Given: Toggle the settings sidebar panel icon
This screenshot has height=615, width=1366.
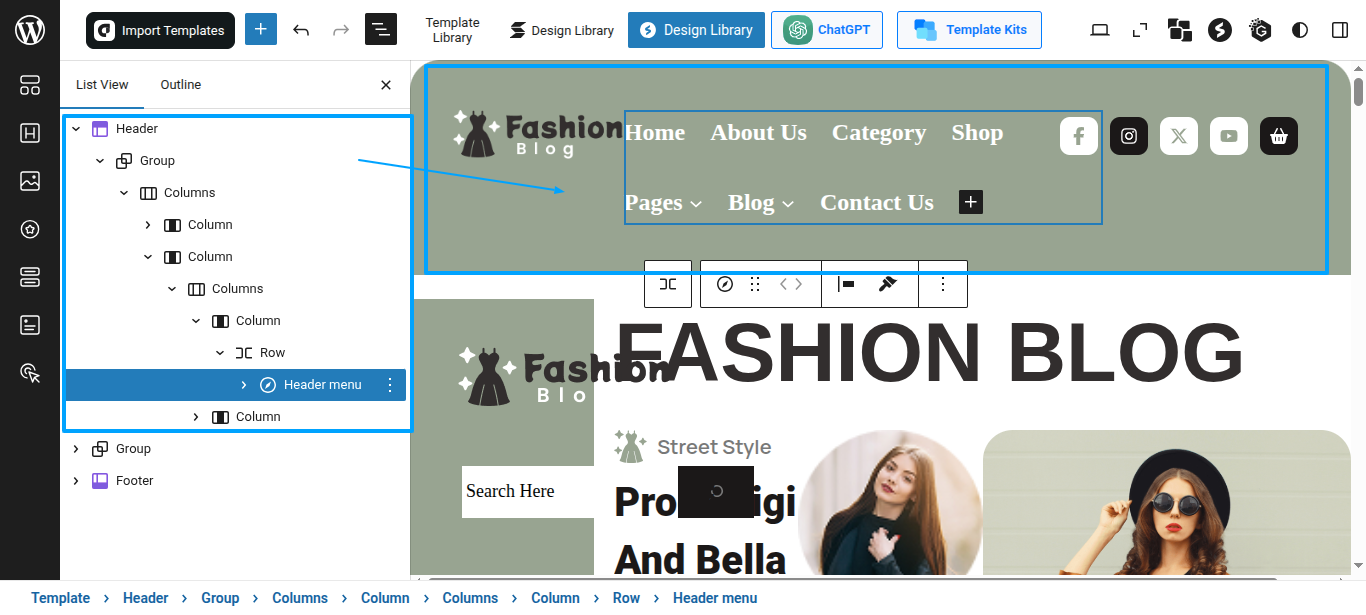Looking at the screenshot, I should tap(1340, 30).
